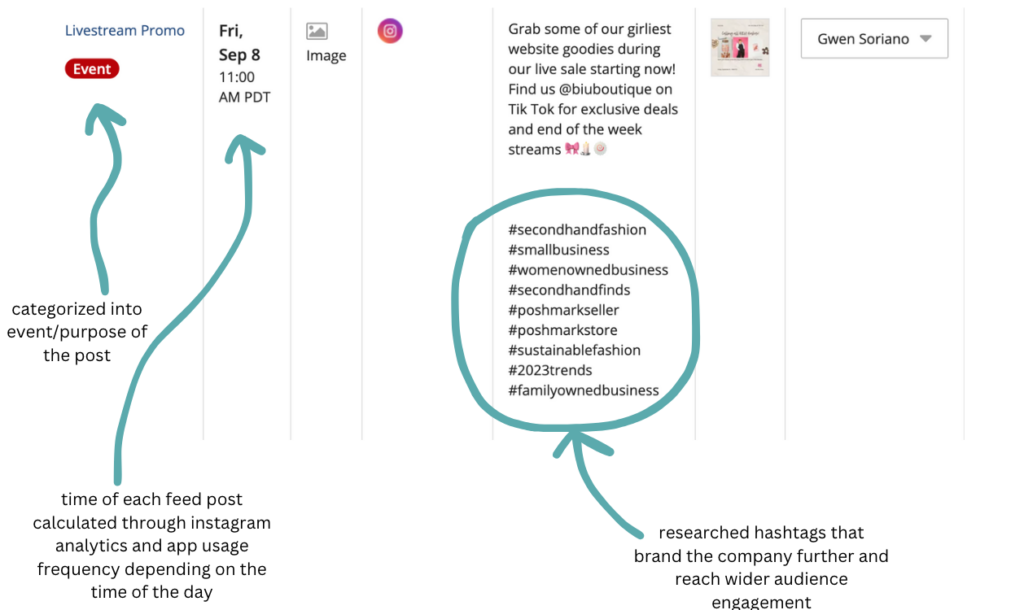This screenshot has height=610, width=1024.
Task: Click the #sustainablefashion hashtag
Action: click(x=574, y=350)
